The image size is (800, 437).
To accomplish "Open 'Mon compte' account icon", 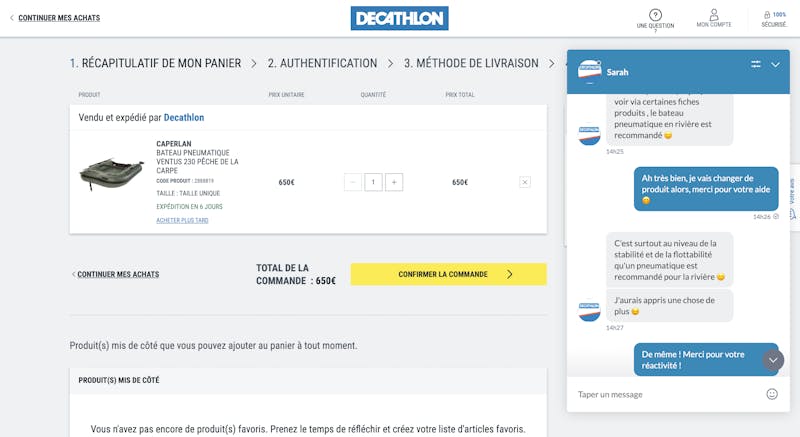I will (714, 15).
